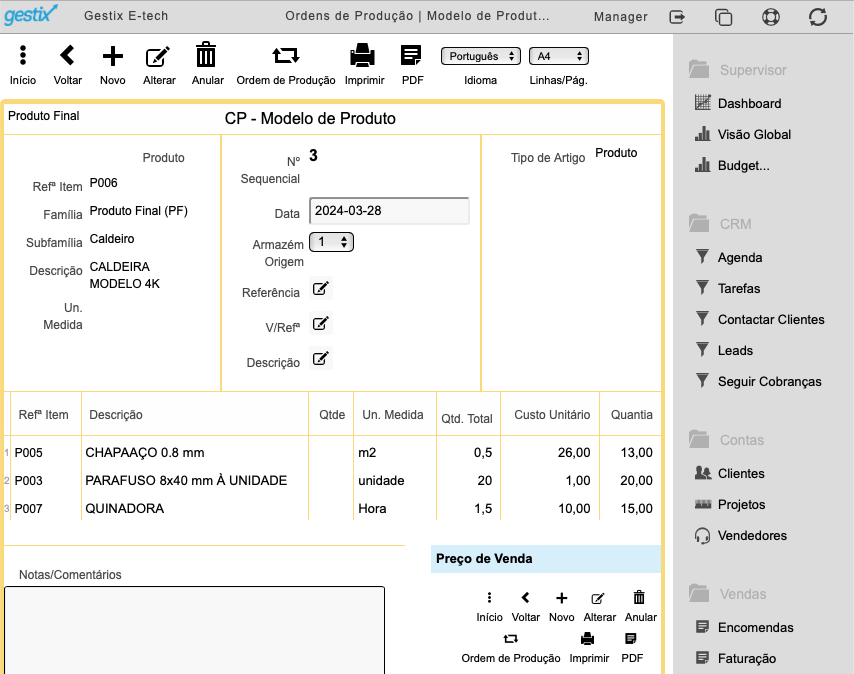
Task: Click top toolbar Alterar edit icon
Action: point(158,57)
